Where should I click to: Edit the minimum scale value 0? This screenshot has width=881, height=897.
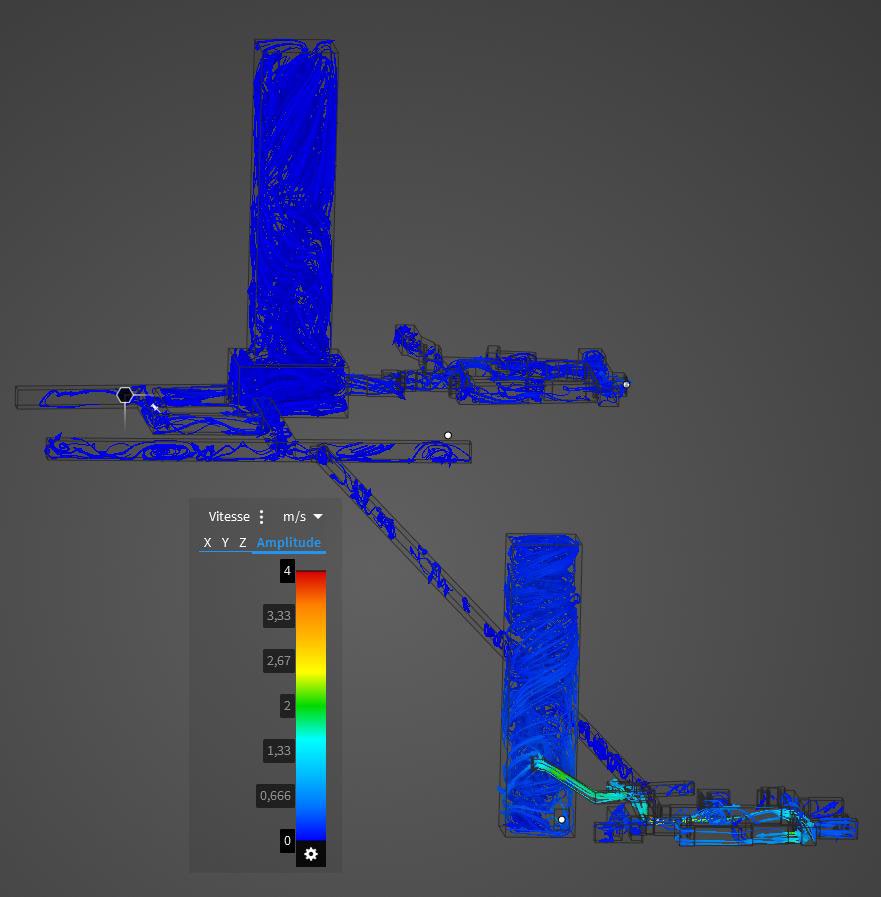tap(287, 840)
